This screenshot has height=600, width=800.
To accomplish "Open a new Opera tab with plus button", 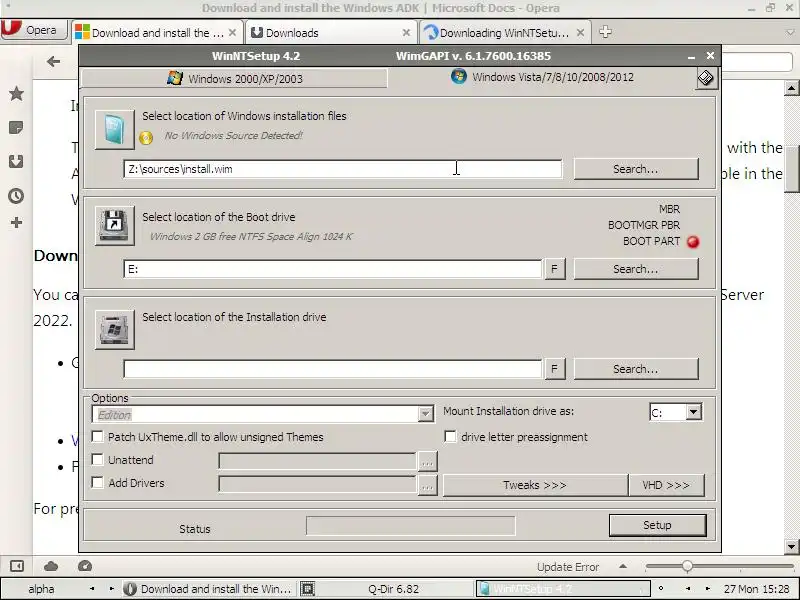I will 605,32.
